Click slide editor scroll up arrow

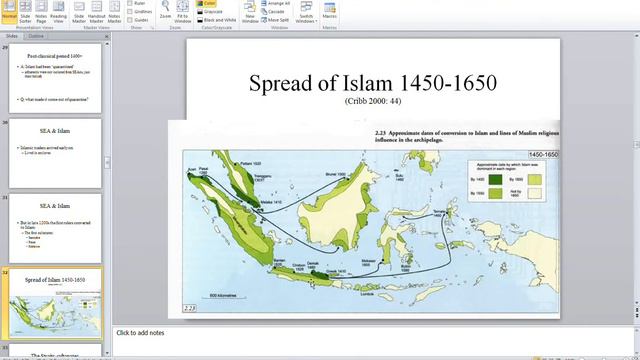(x=636, y=36)
